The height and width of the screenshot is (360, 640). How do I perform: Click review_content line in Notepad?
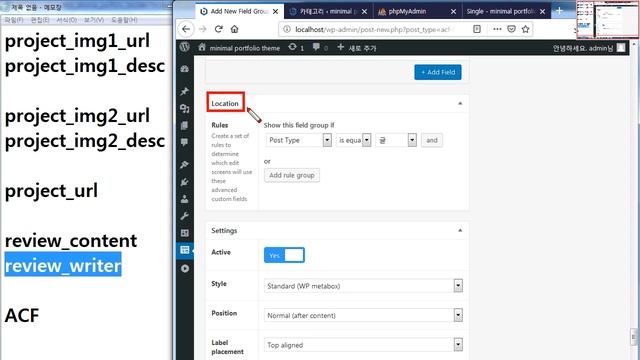tap(71, 241)
